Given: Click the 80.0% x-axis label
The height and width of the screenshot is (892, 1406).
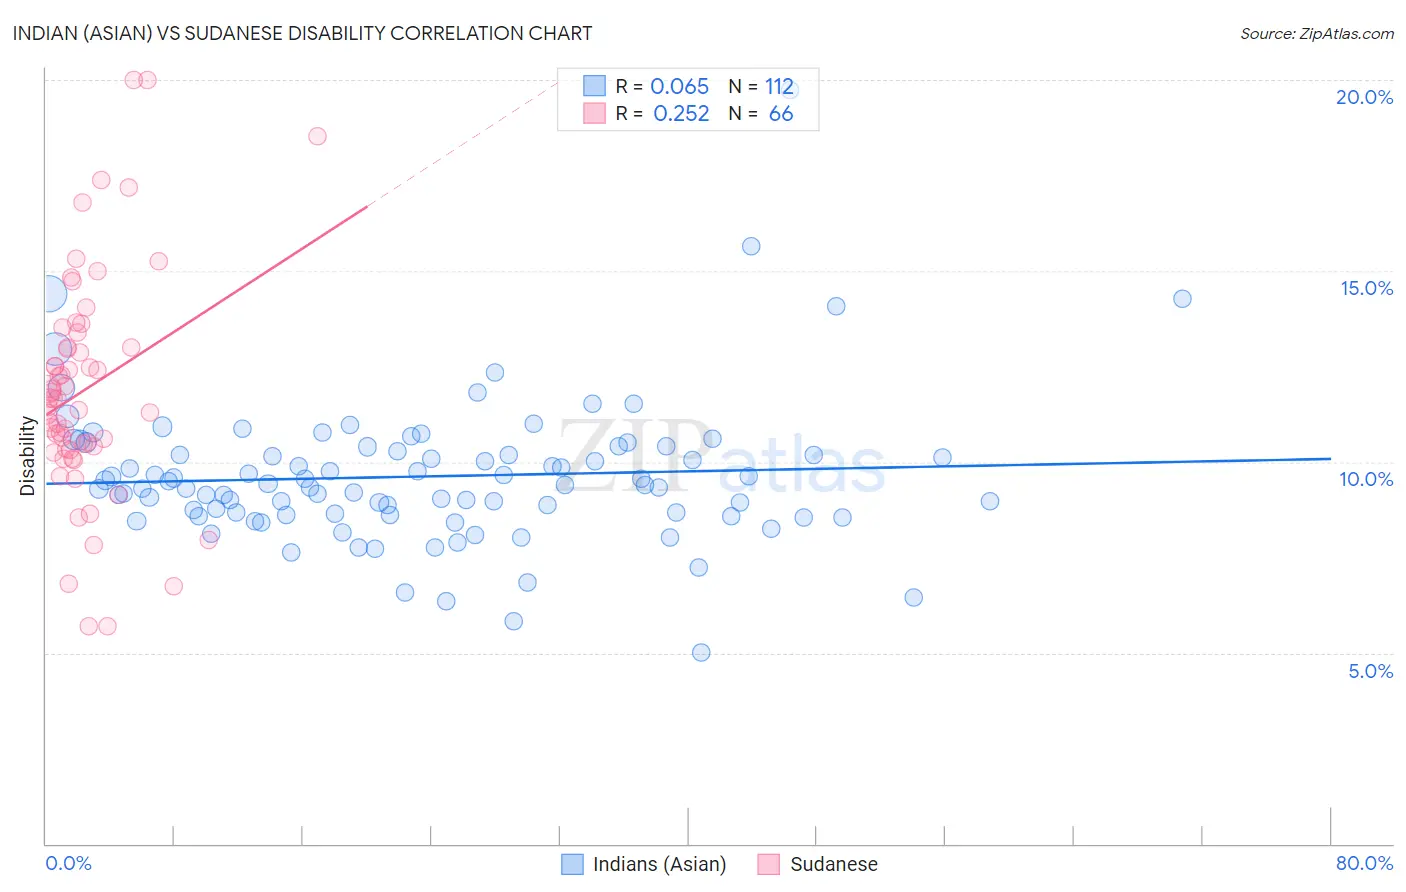Looking at the screenshot, I should [1364, 863].
